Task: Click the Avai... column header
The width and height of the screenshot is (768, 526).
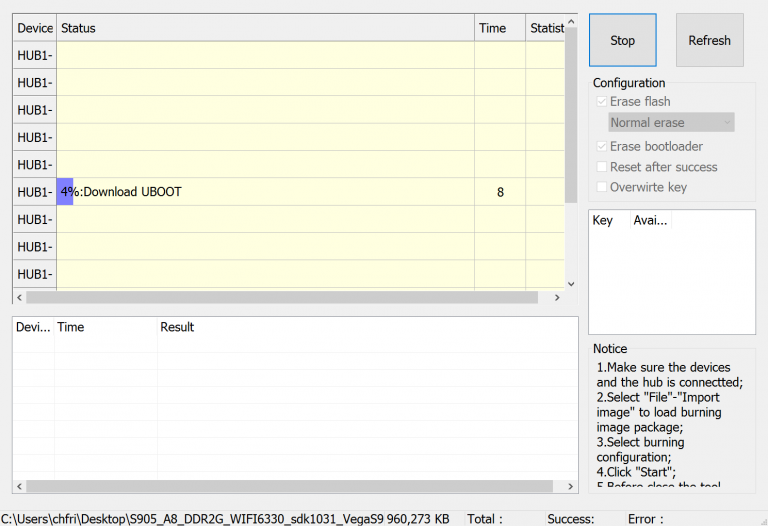Action: [x=650, y=220]
